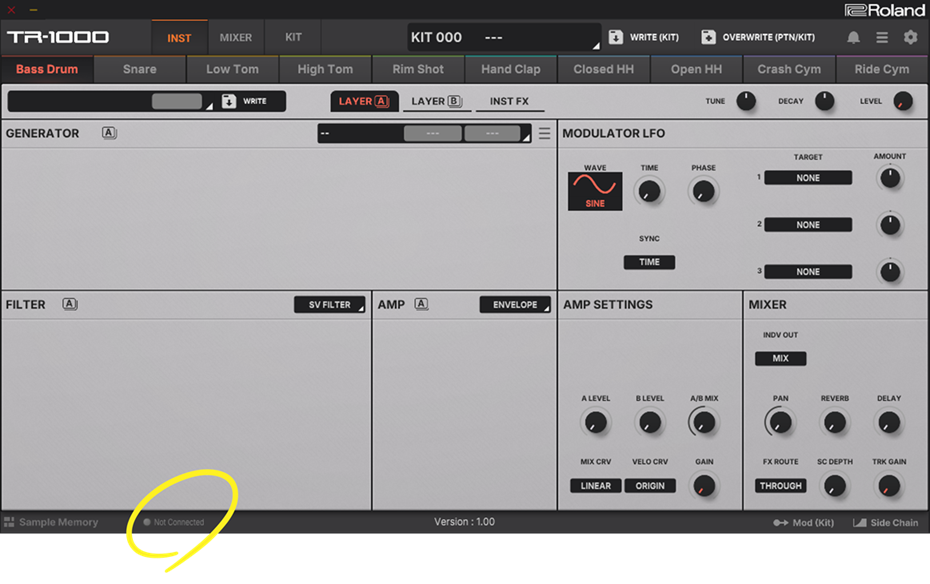Open the SV FILTER type dropdown
The image size is (930, 584).
330,305
